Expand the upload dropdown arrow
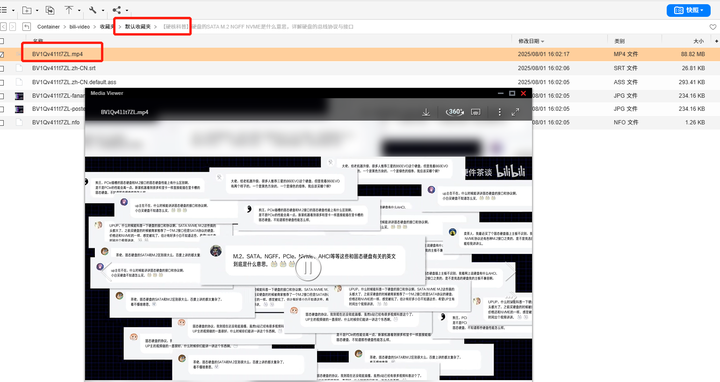Image resolution: width=720 pixels, height=382 pixels. pyautogui.click(x=79, y=10)
